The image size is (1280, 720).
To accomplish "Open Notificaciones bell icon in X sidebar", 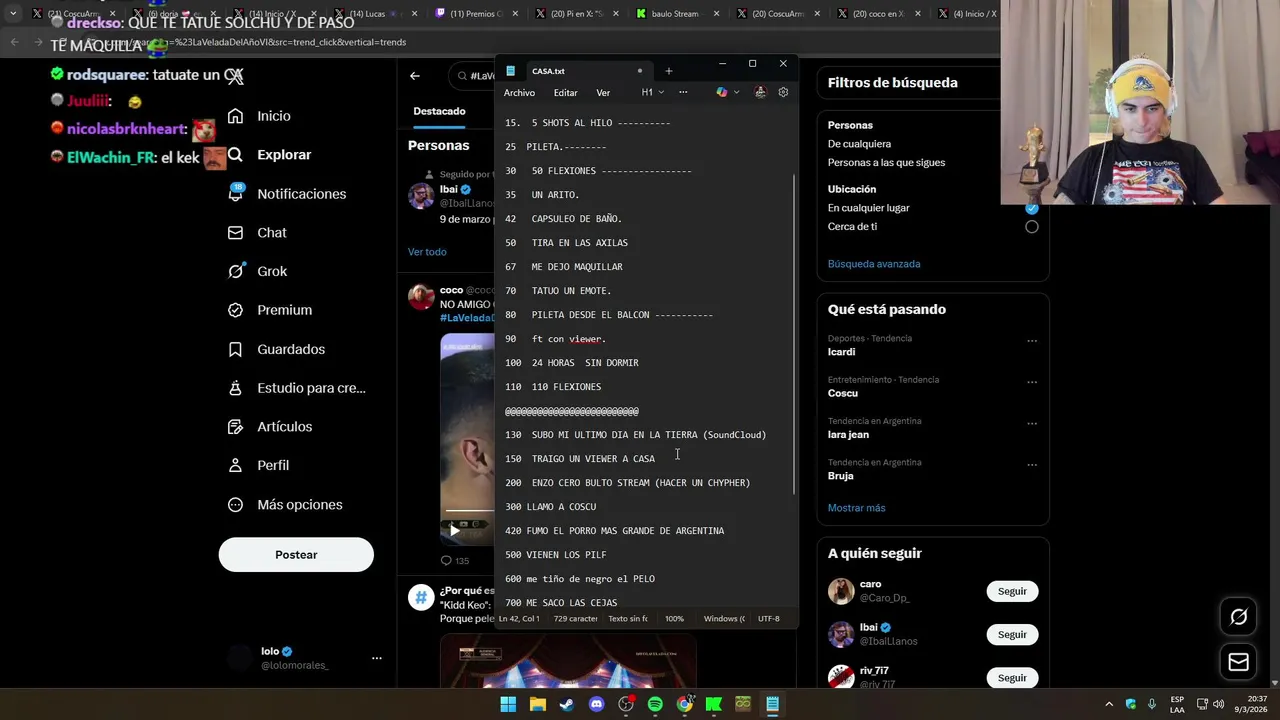I will click(235, 194).
